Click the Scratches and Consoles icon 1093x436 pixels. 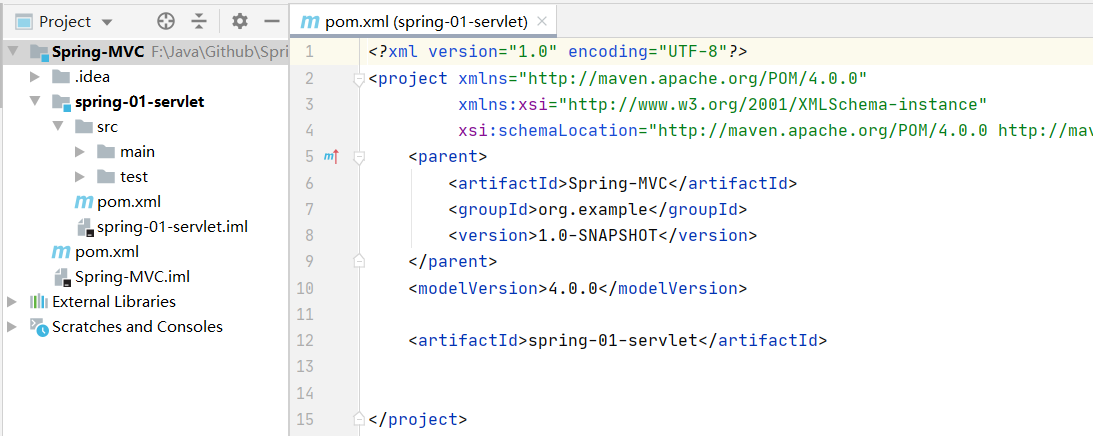pyautogui.click(x=39, y=327)
